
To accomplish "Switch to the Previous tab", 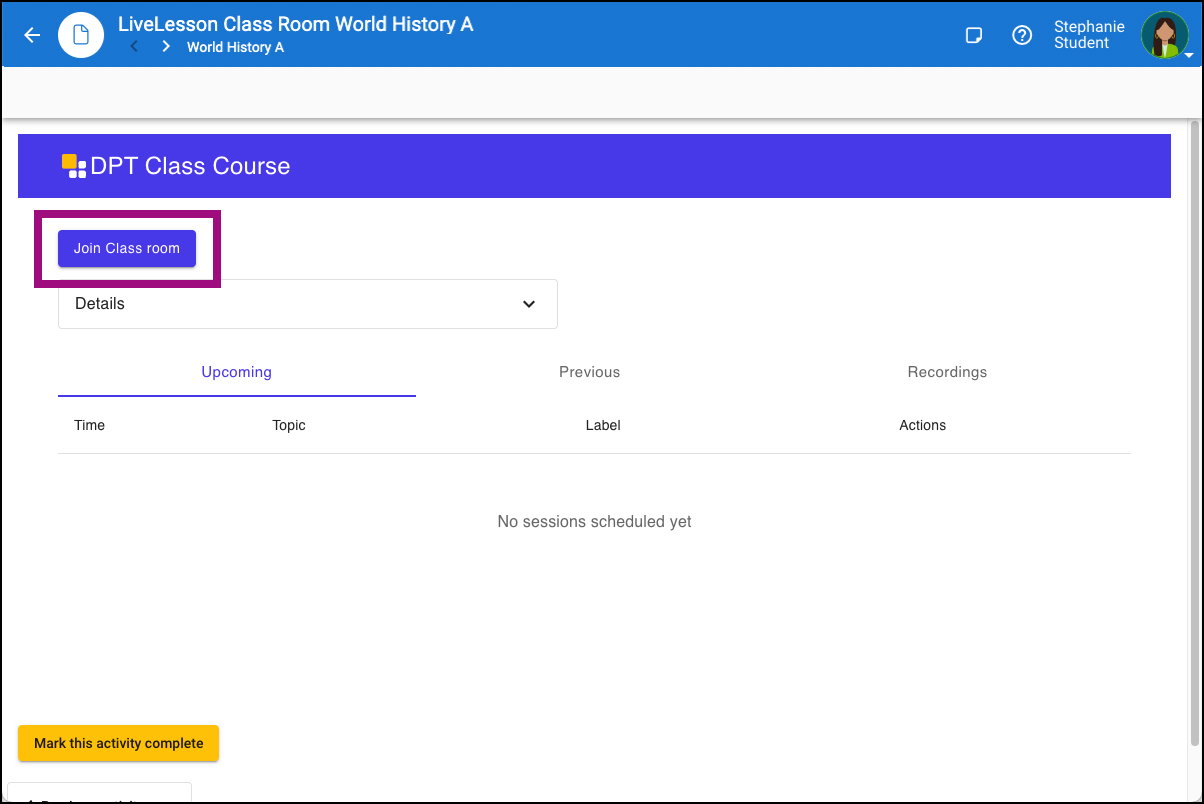I will [589, 371].
